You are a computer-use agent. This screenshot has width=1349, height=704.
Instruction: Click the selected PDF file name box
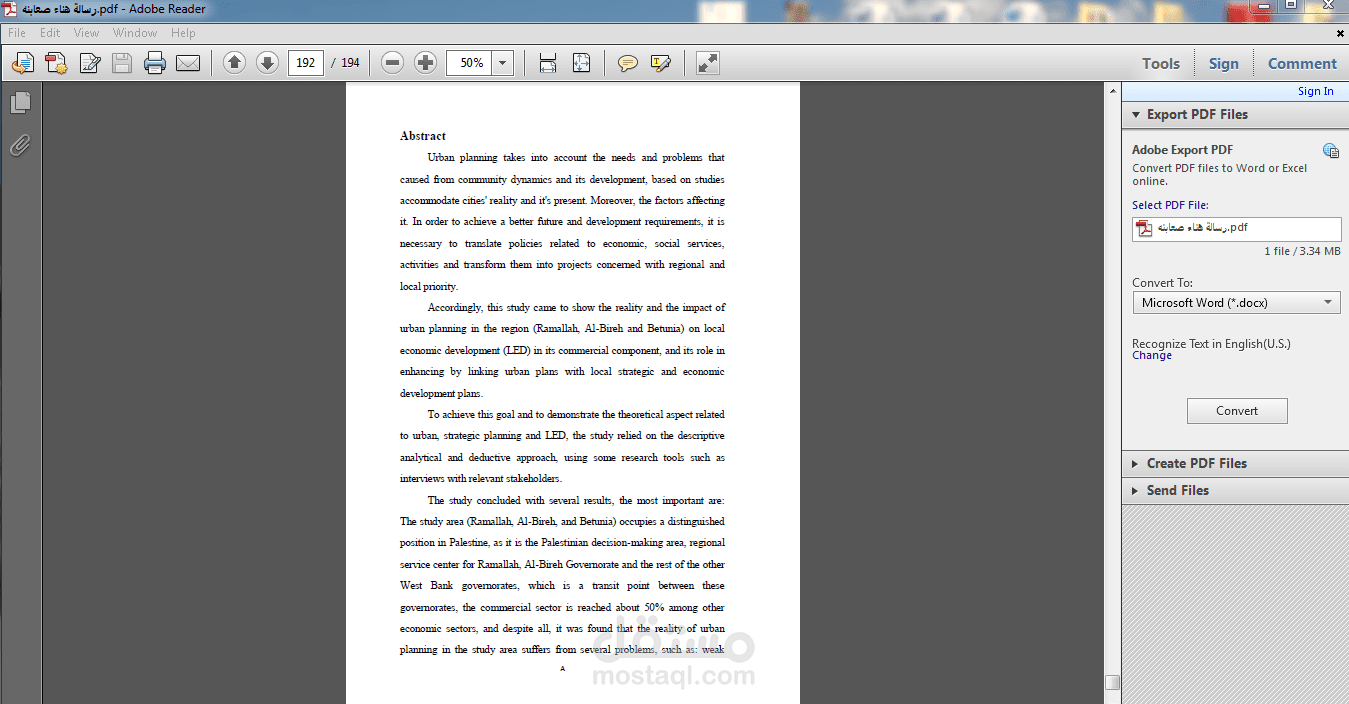point(1236,228)
